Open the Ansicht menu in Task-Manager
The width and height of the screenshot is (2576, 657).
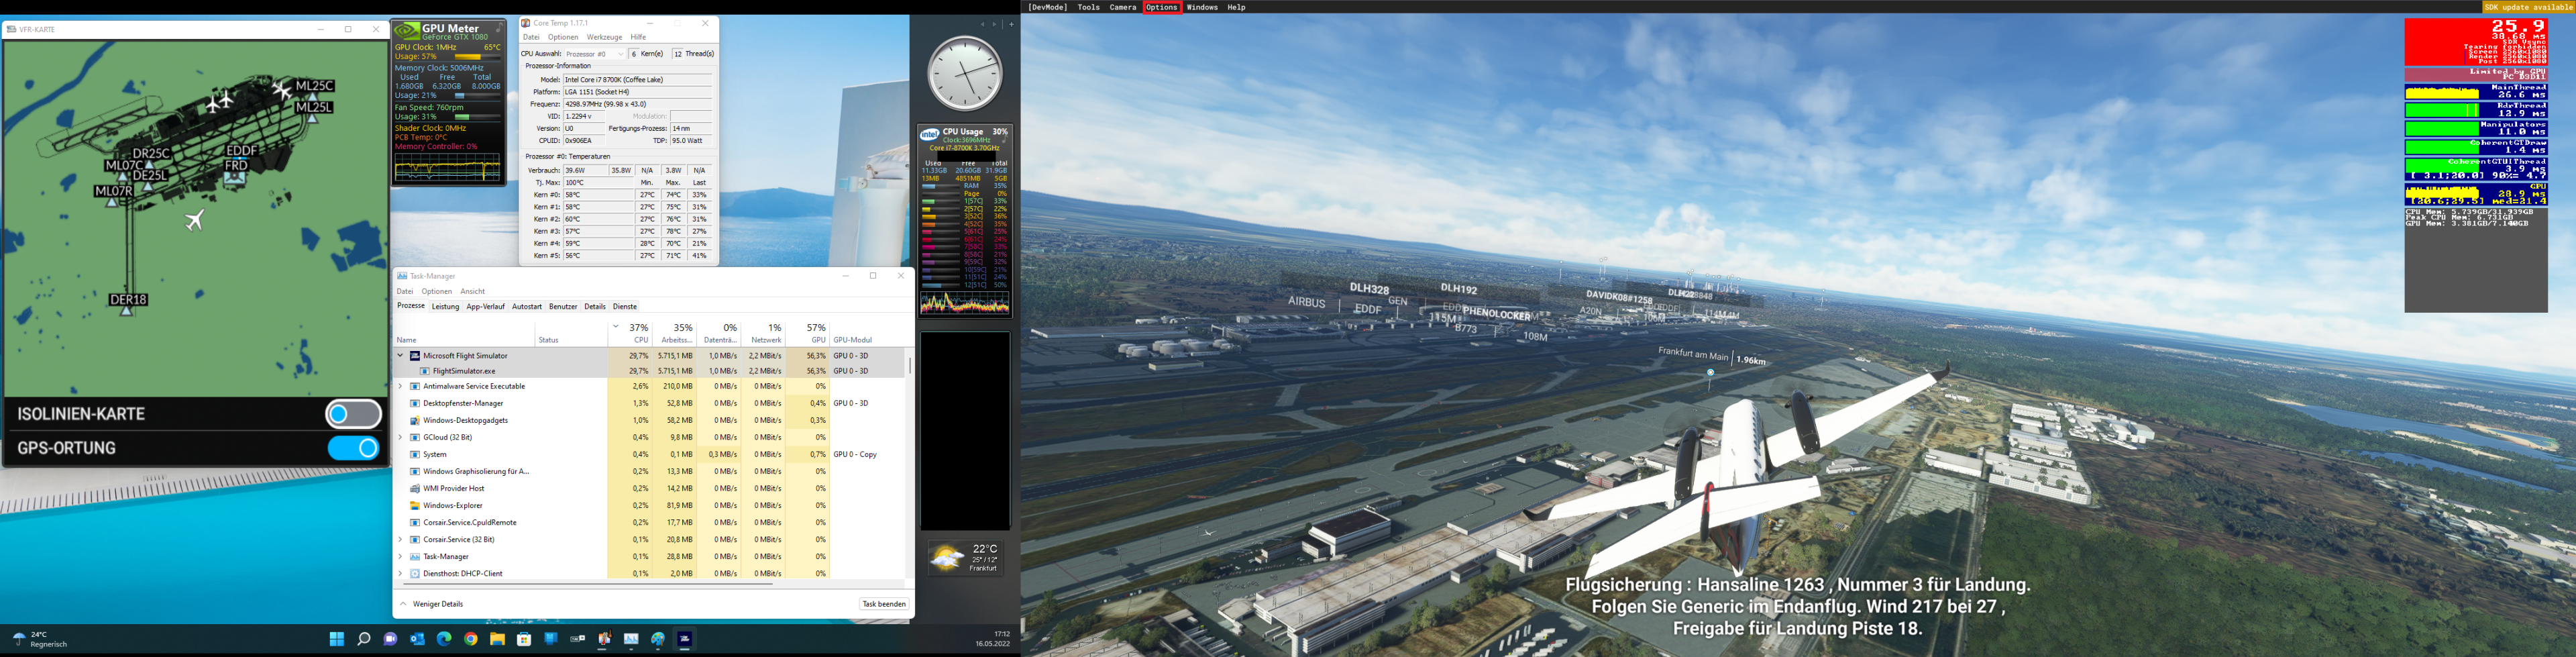point(472,291)
